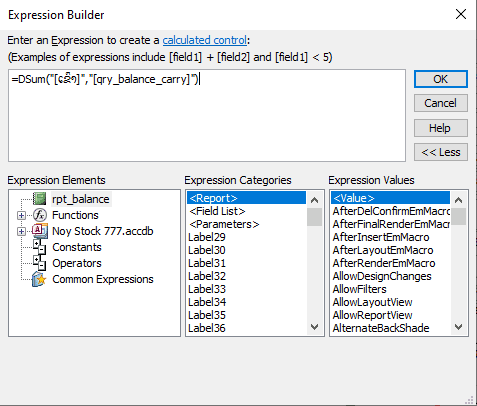Click inside the DSum expression text box
The width and height of the screenshot is (477, 406).
click(207, 115)
